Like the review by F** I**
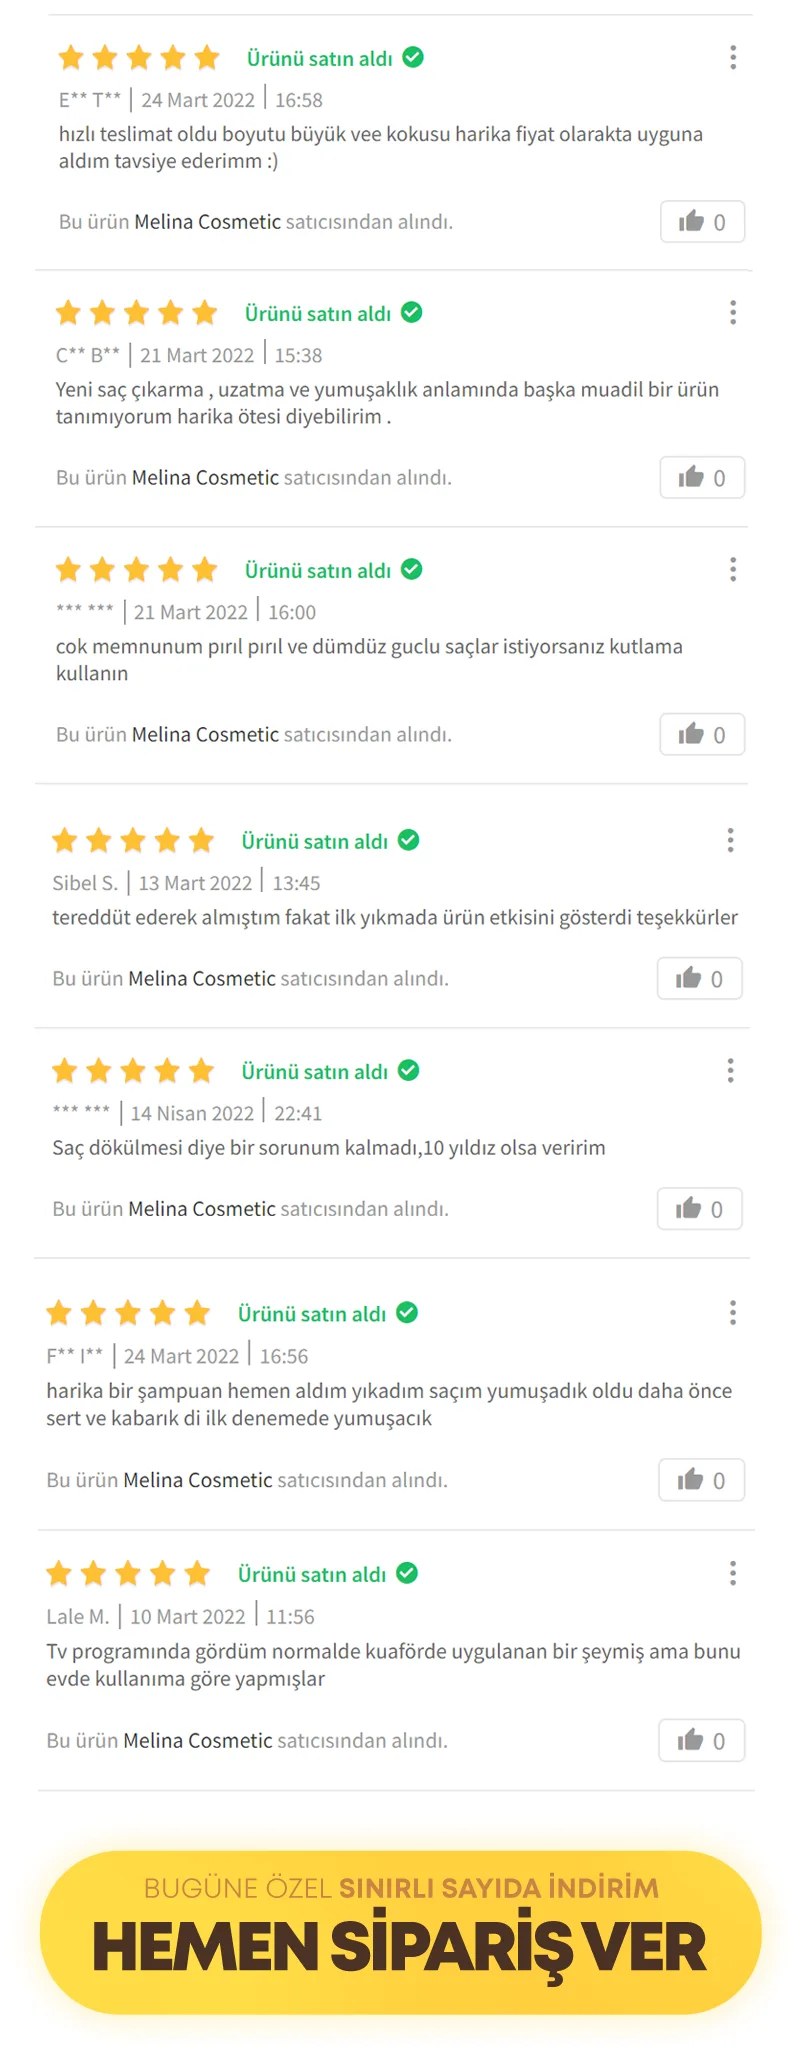 pyautogui.click(x=701, y=1480)
